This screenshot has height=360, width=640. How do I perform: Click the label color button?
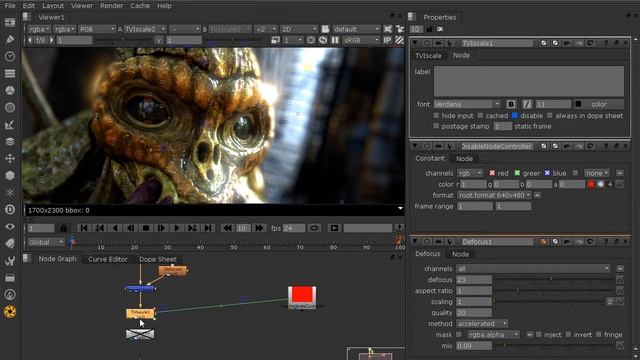point(599,104)
